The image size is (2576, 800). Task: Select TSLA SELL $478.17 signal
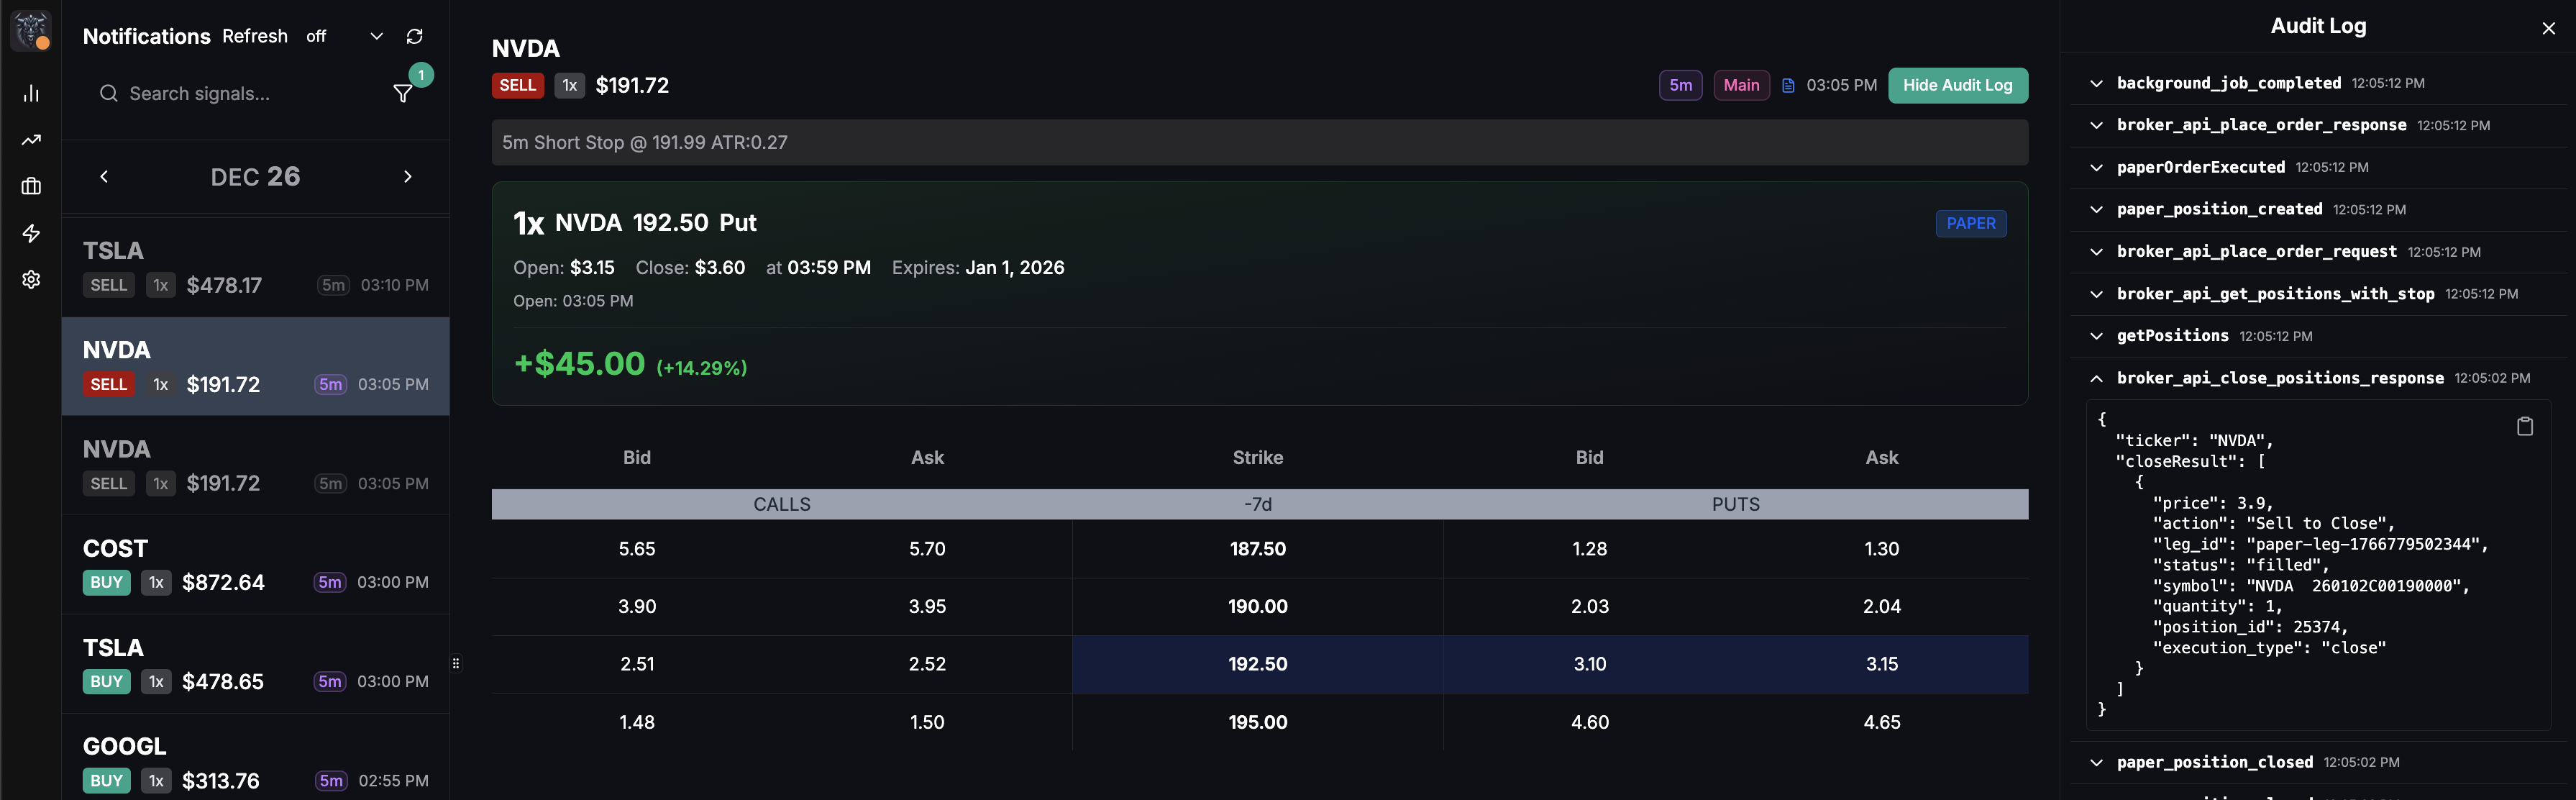click(256, 267)
